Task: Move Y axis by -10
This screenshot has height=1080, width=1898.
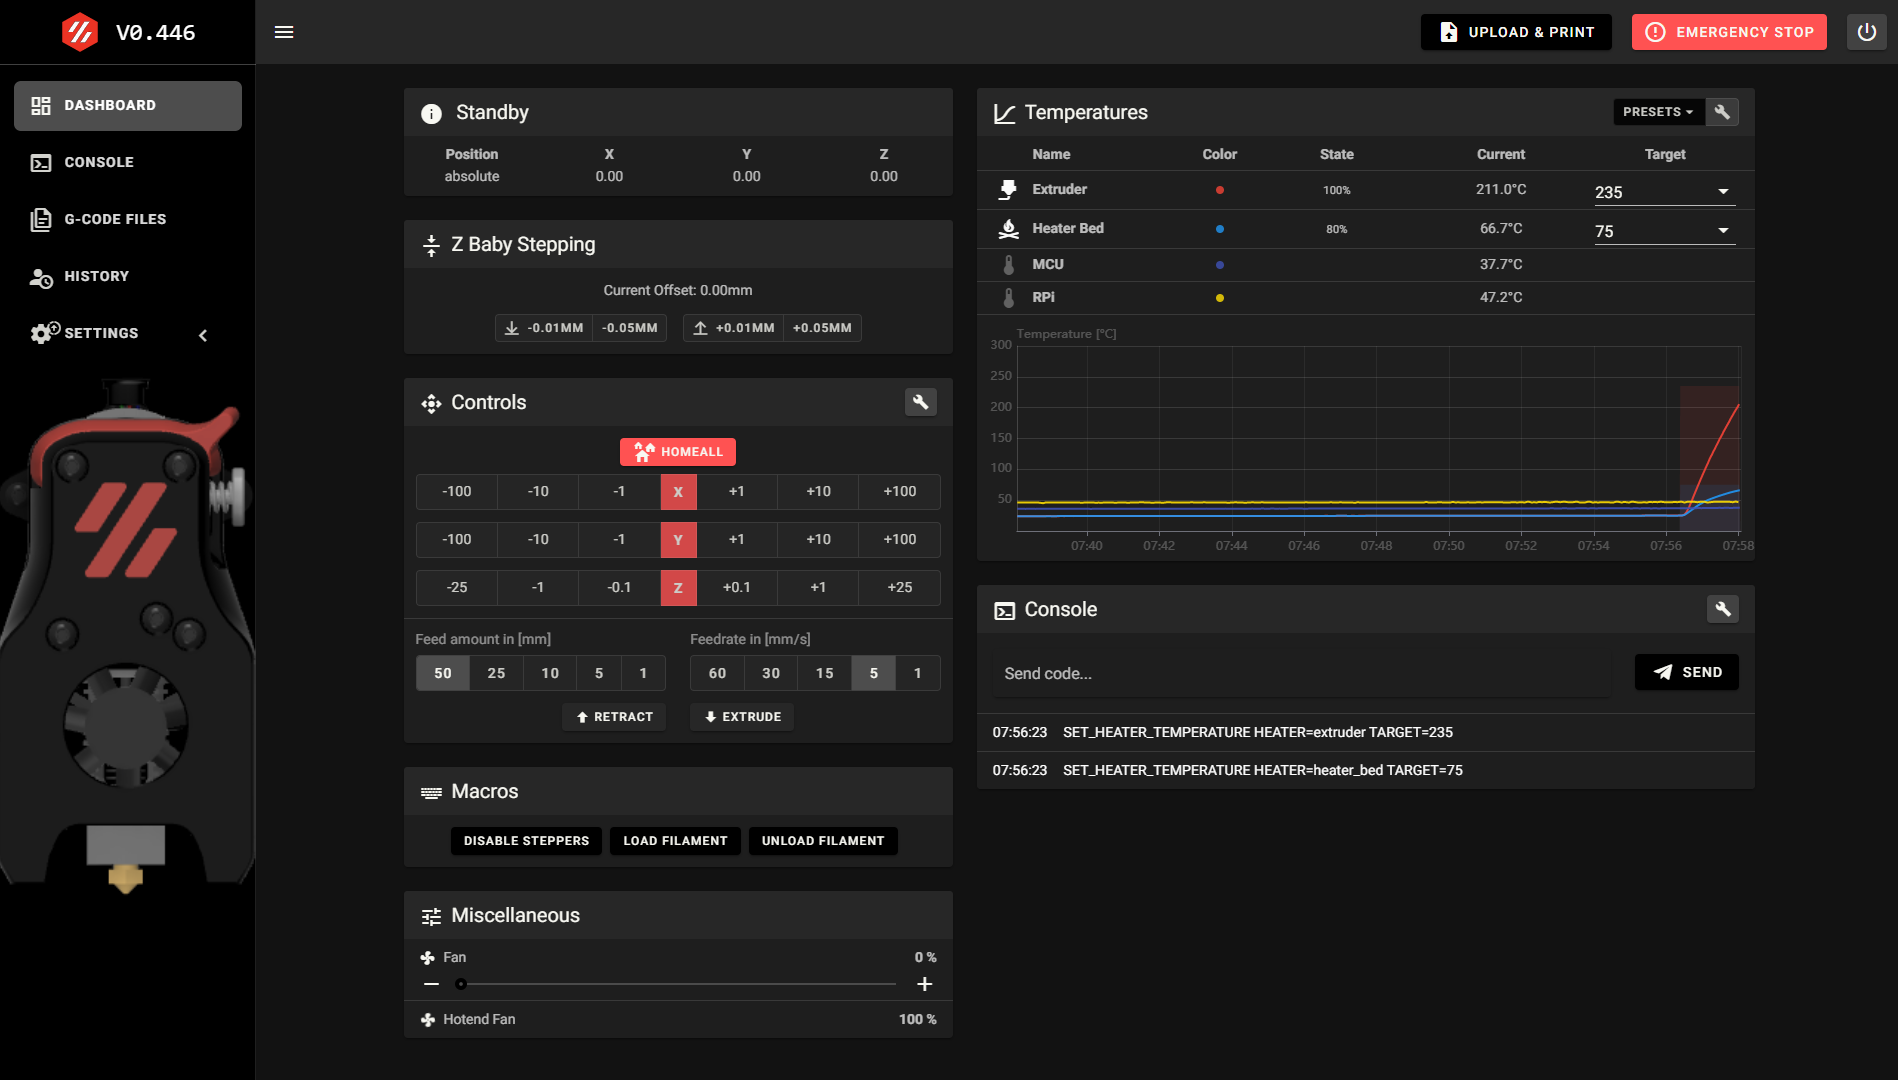Action: (x=538, y=539)
